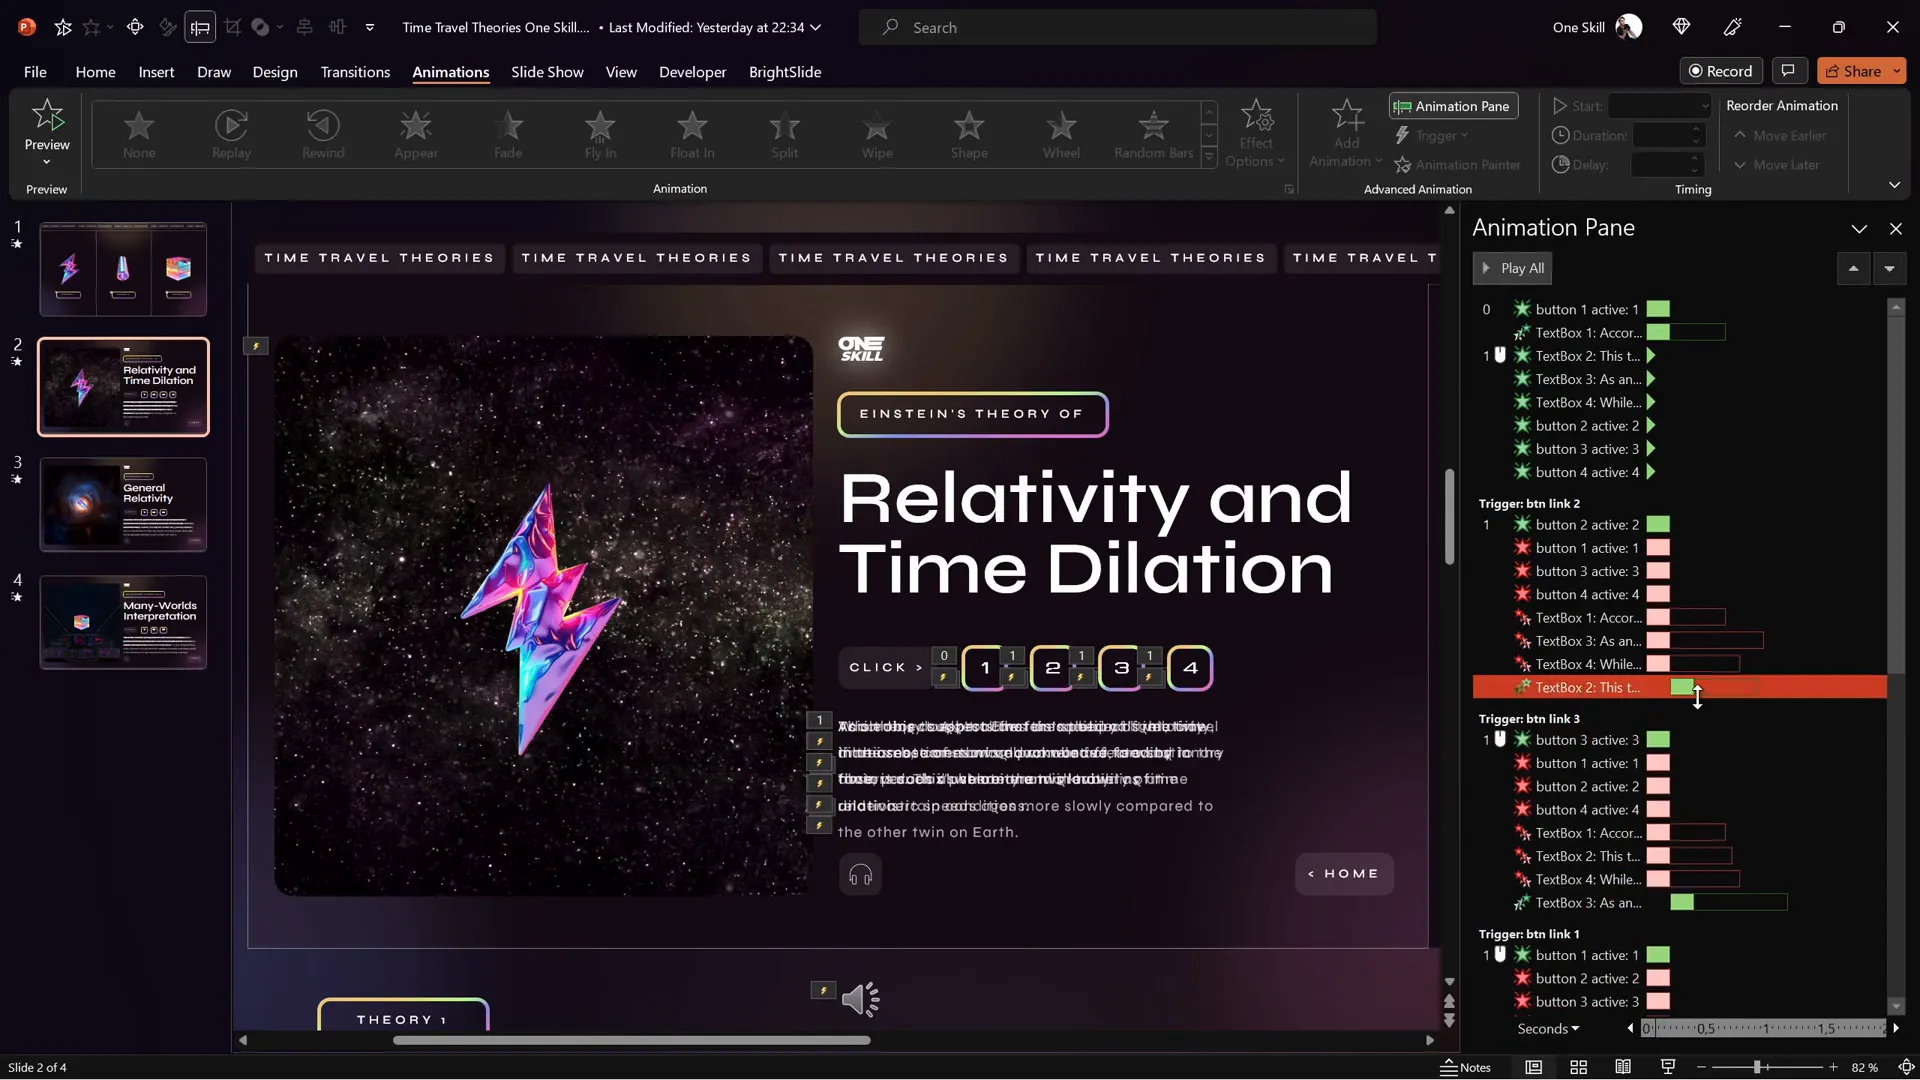This screenshot has width=1920, height=1080.
Task: Choose the Random Bars animation
Action: [1152, 135]
